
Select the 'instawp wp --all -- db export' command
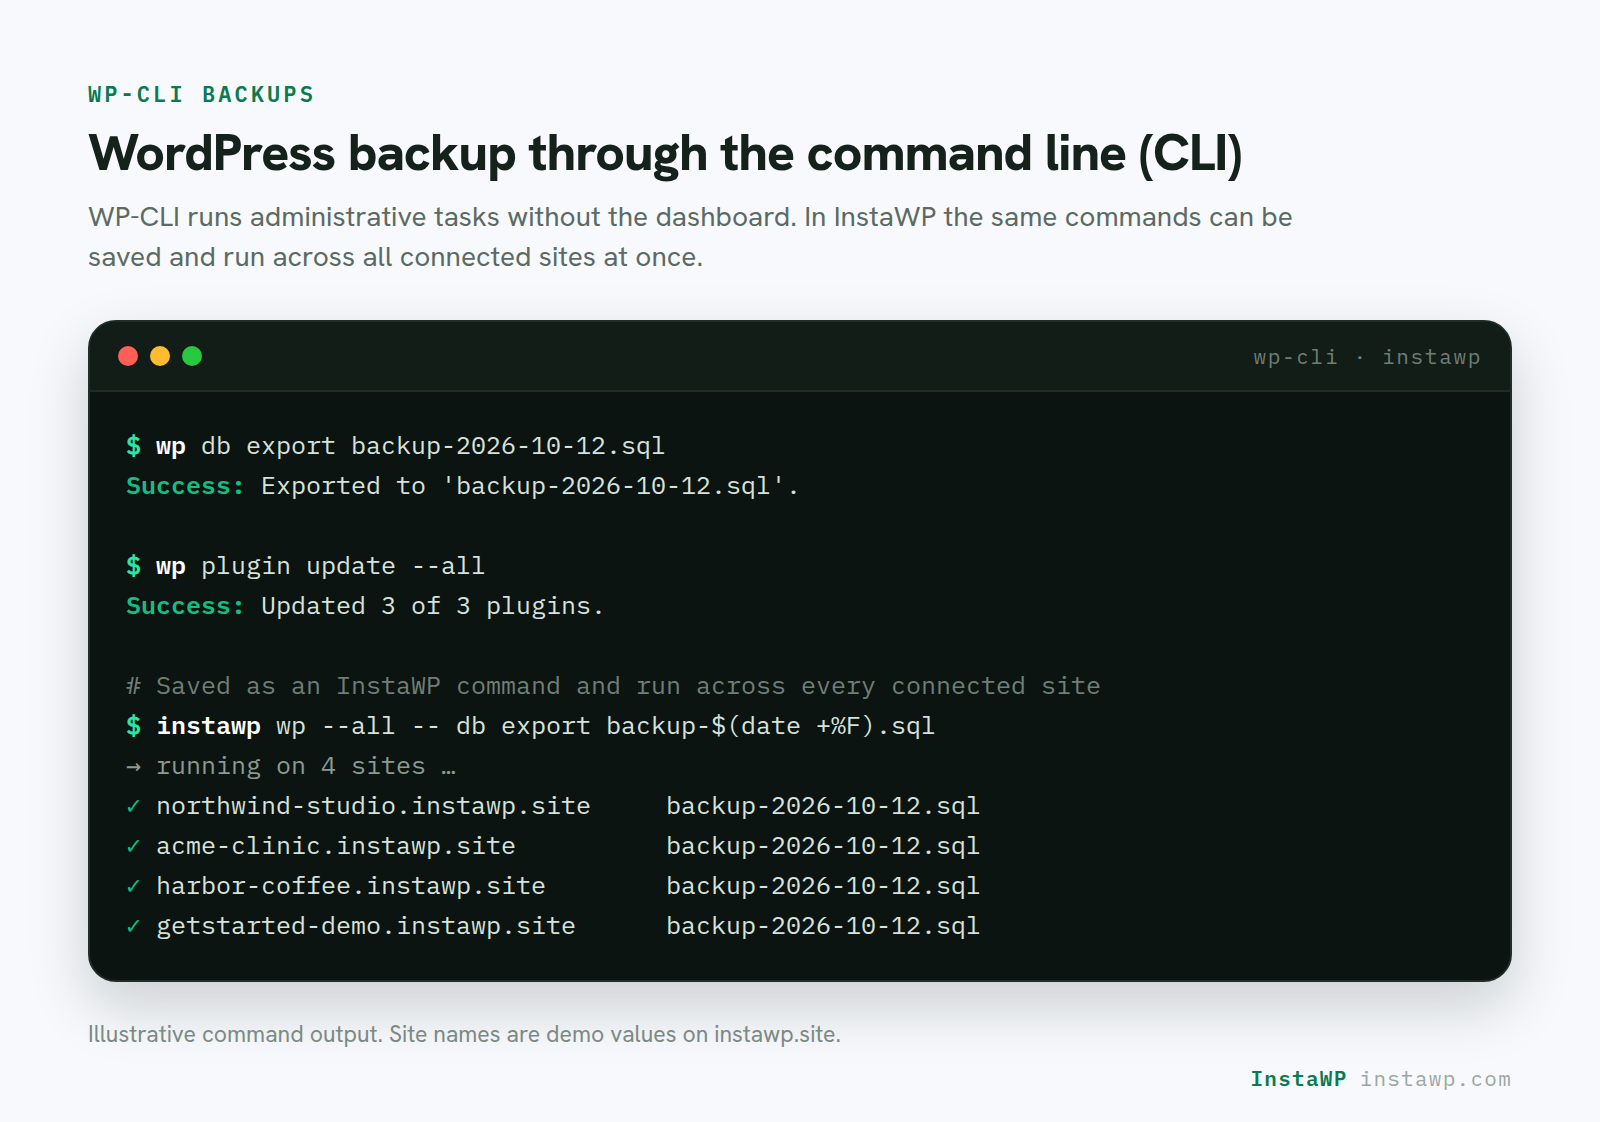(530, 726)
